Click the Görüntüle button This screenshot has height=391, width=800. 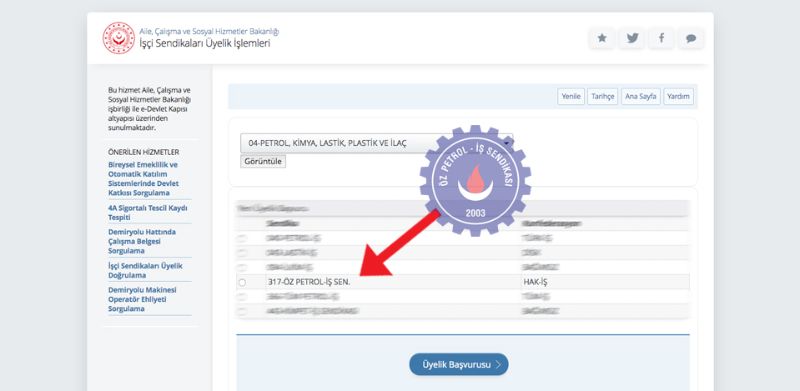[263, 161]
